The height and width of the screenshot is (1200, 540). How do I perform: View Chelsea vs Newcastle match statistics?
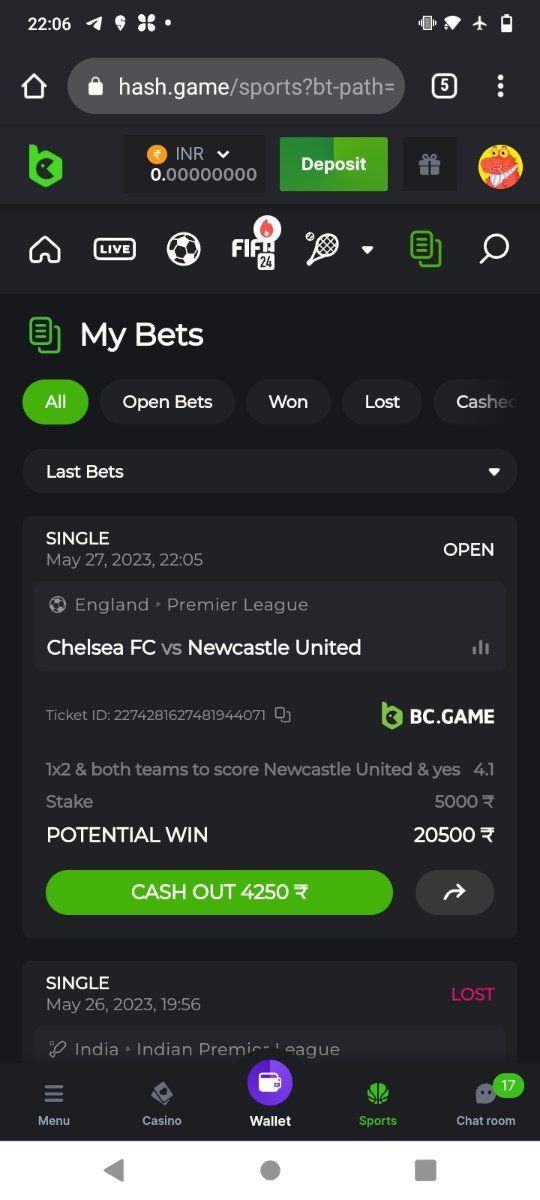tap(481, 648)
